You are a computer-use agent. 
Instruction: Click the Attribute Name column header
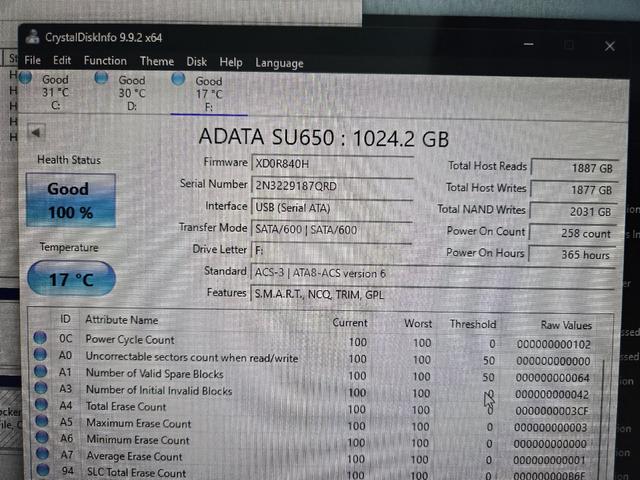coord(122,320)
